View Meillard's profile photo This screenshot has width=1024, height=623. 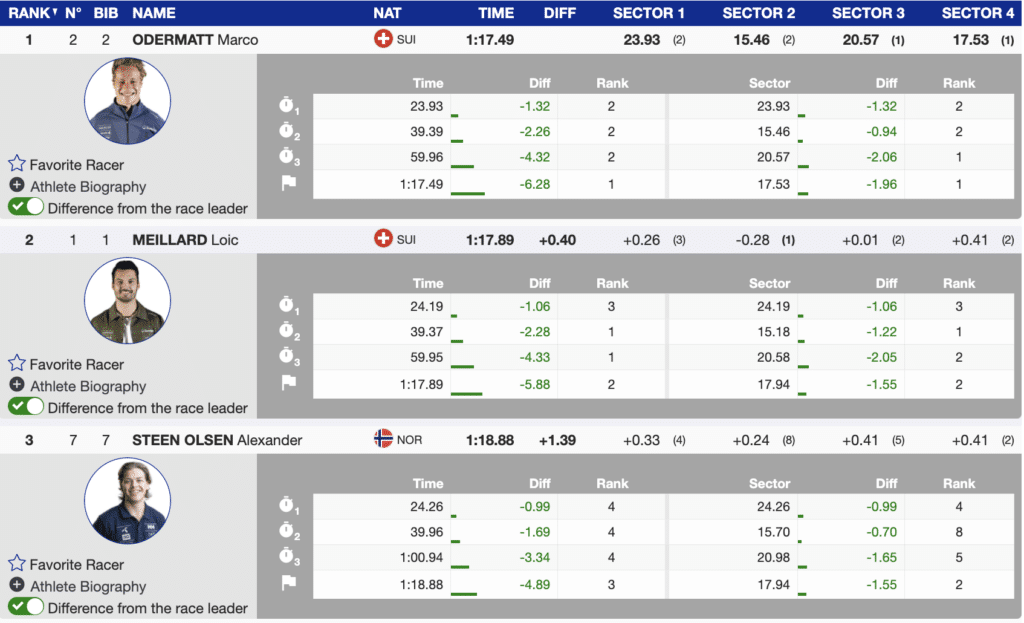click(127, 301)
